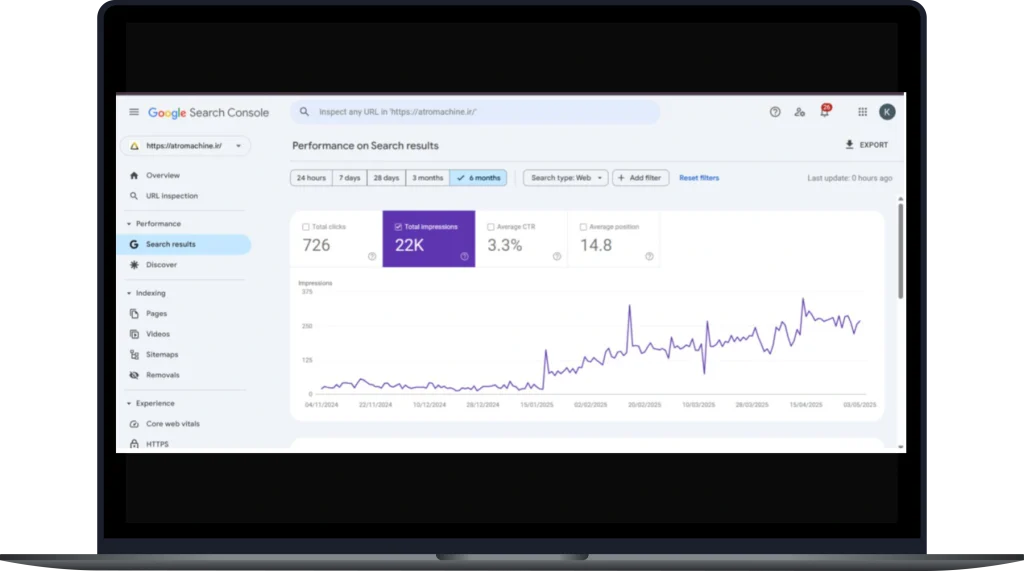Click the Overview home icon

pyautogui.click(x=134, y=175)
